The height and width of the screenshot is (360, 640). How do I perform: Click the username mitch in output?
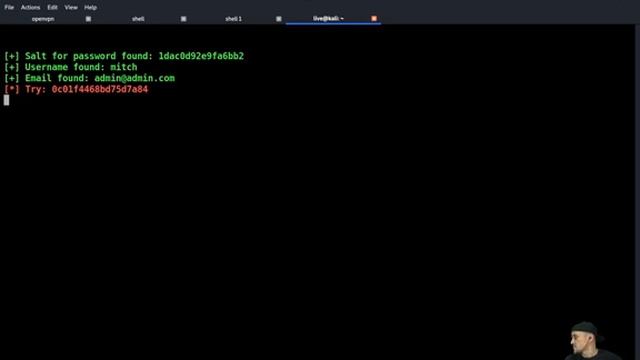124,67
